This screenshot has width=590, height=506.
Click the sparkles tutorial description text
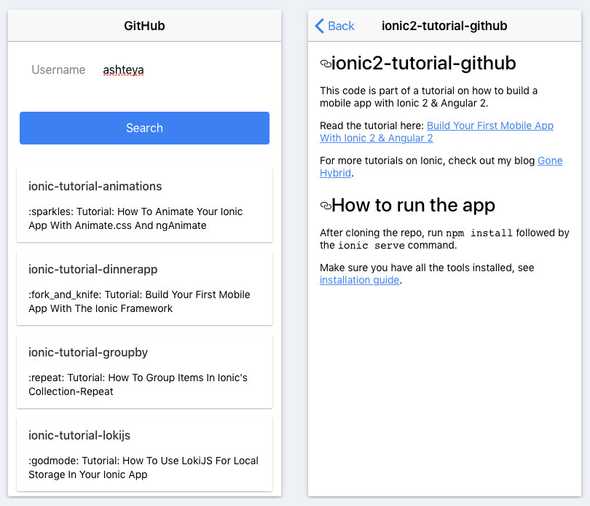(135, 219)
